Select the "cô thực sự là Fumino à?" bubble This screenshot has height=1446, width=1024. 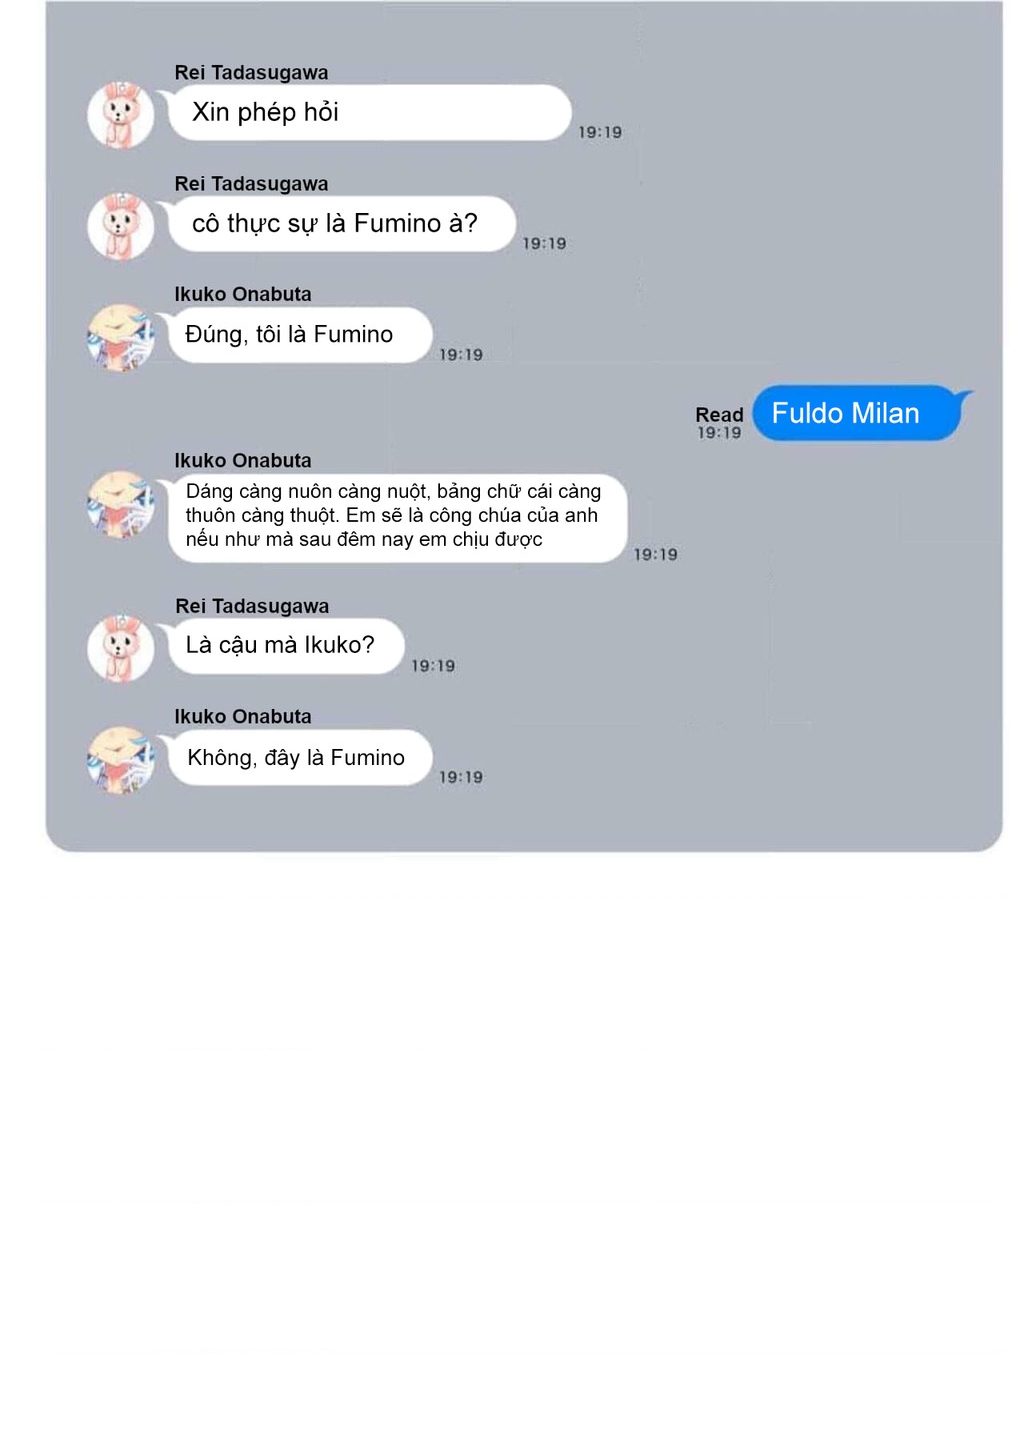pyautogui.click(x=341, y=224)
